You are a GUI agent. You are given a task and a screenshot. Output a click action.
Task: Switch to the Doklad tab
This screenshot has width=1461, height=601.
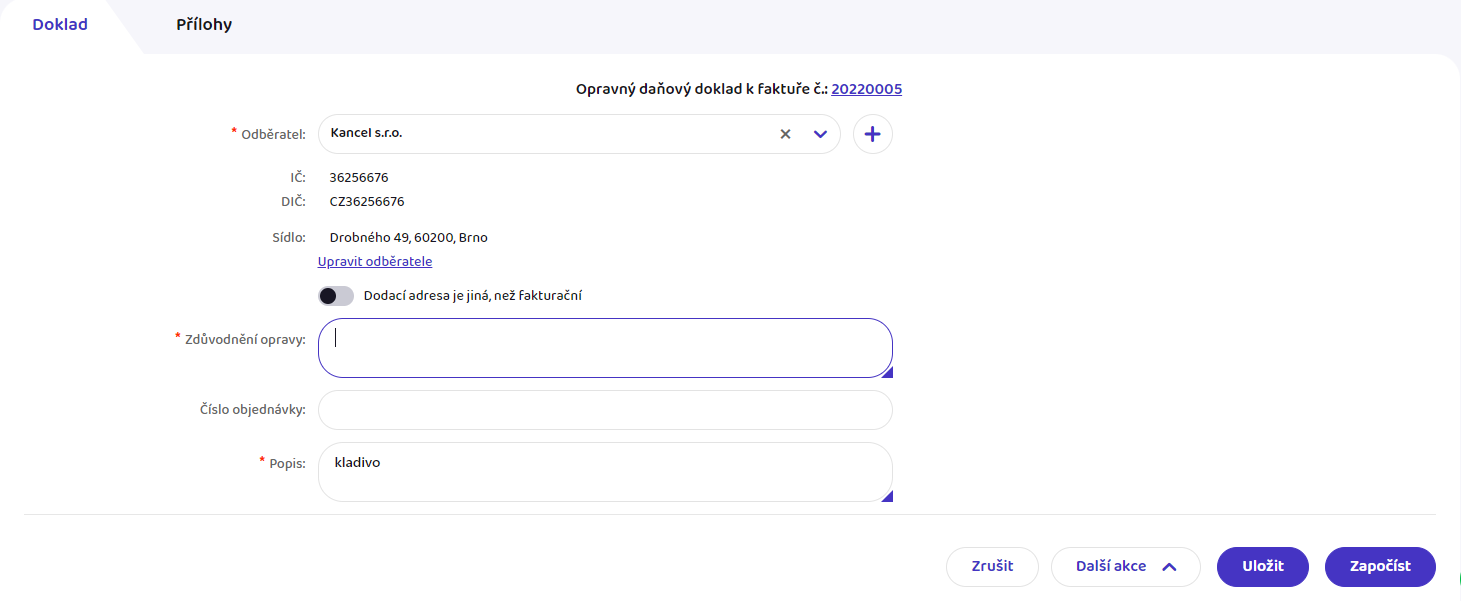click(x=60, y=24)
